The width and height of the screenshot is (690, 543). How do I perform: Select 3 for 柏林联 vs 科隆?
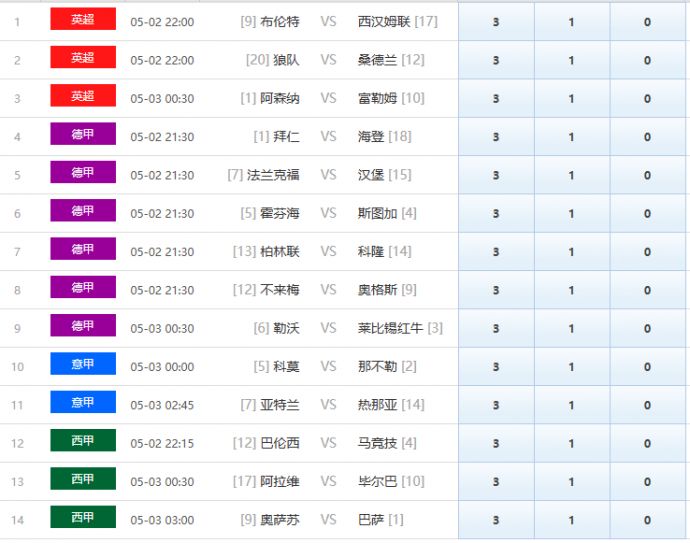point(496,251)
